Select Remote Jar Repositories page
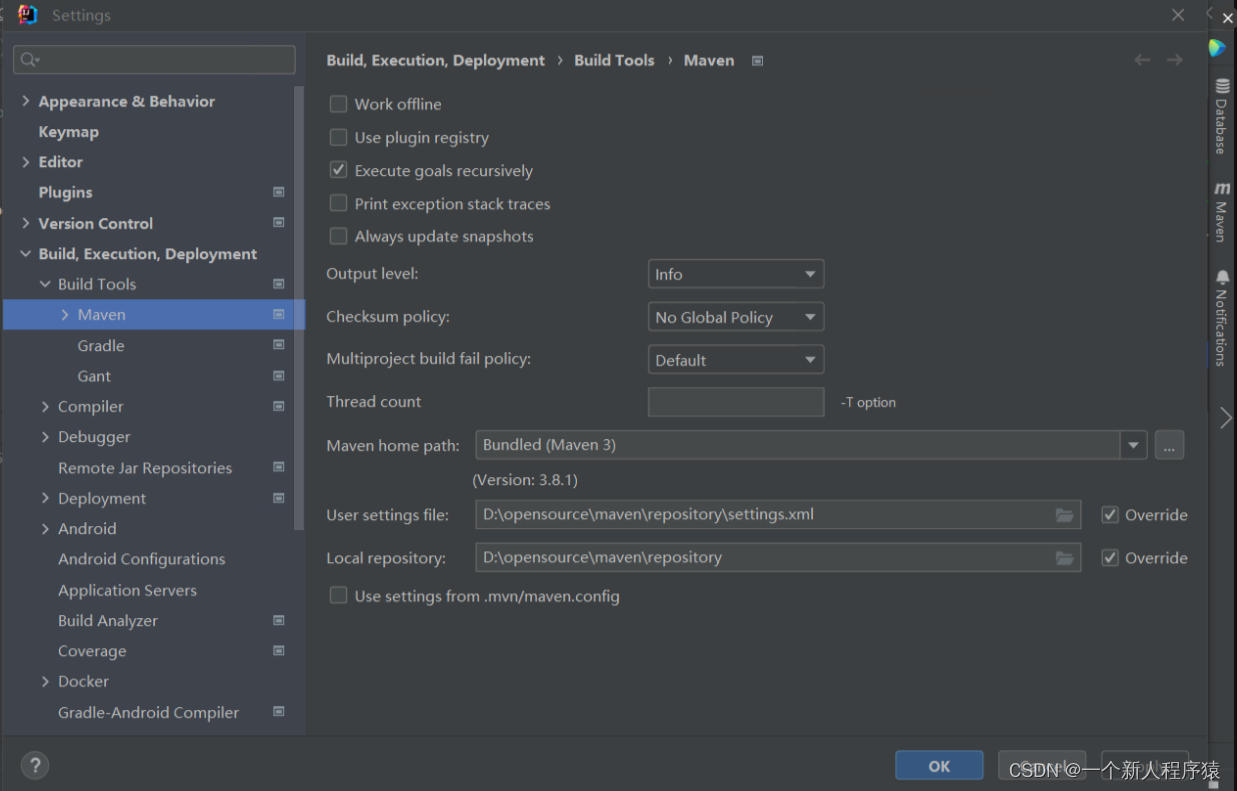The width and height of the screenshot is (1237, 791). coord(145,467)
